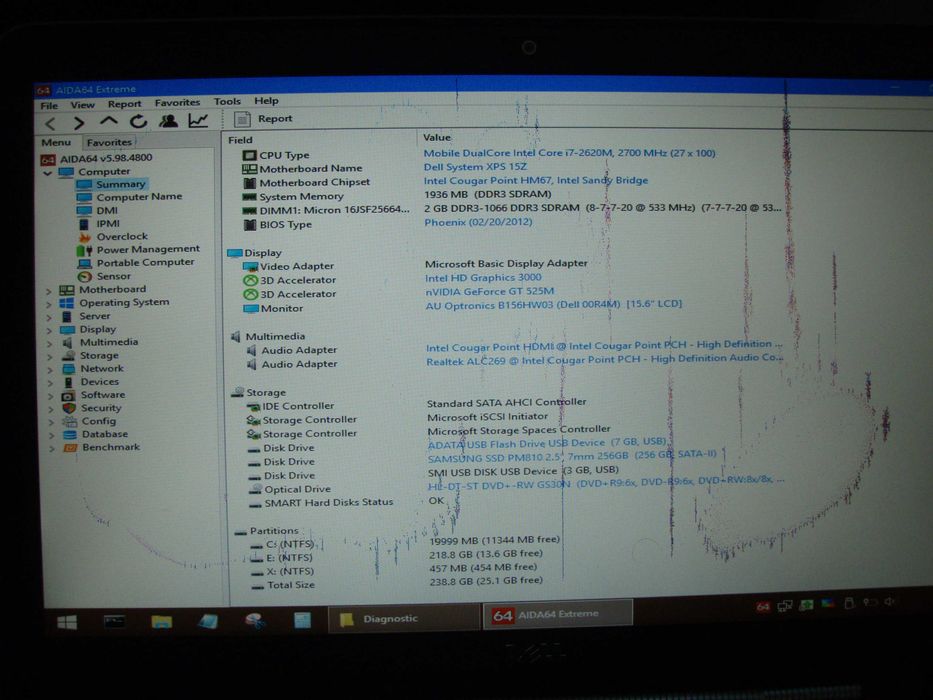
Task: Expand the Benchmark tree node
Action: [51, 449]
